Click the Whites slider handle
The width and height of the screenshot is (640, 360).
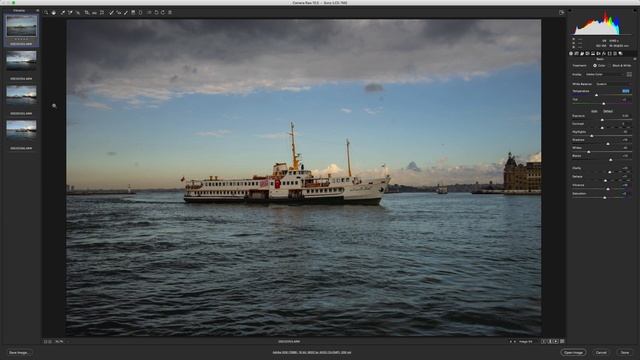pyautogui.click(x=589, y=152)
